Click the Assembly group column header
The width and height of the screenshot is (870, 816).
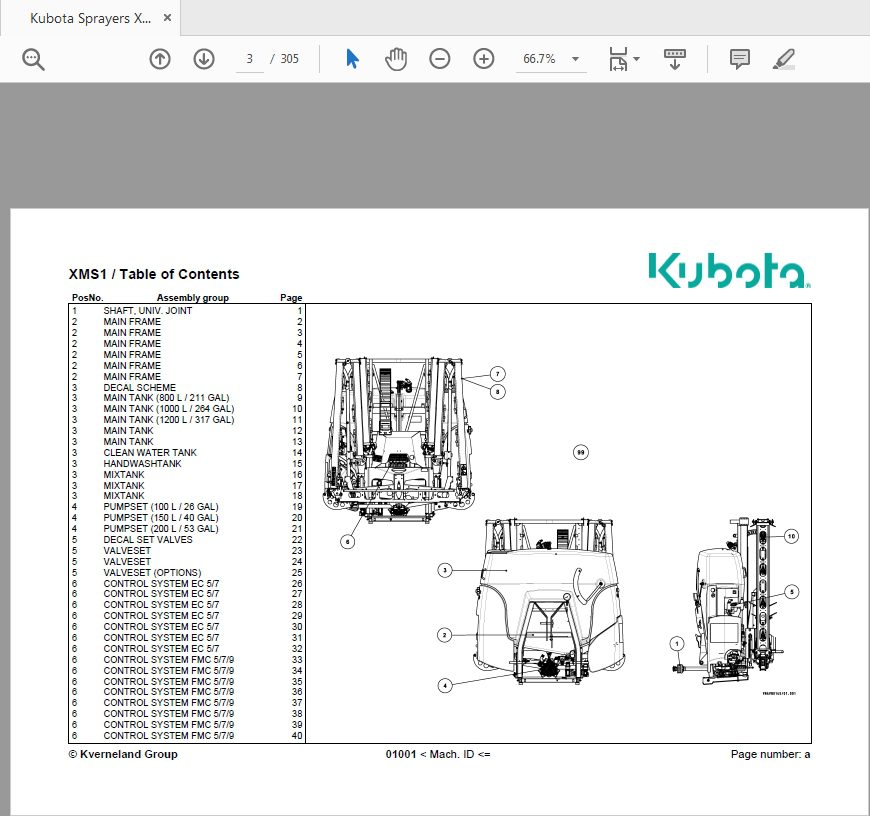(193, 297)
